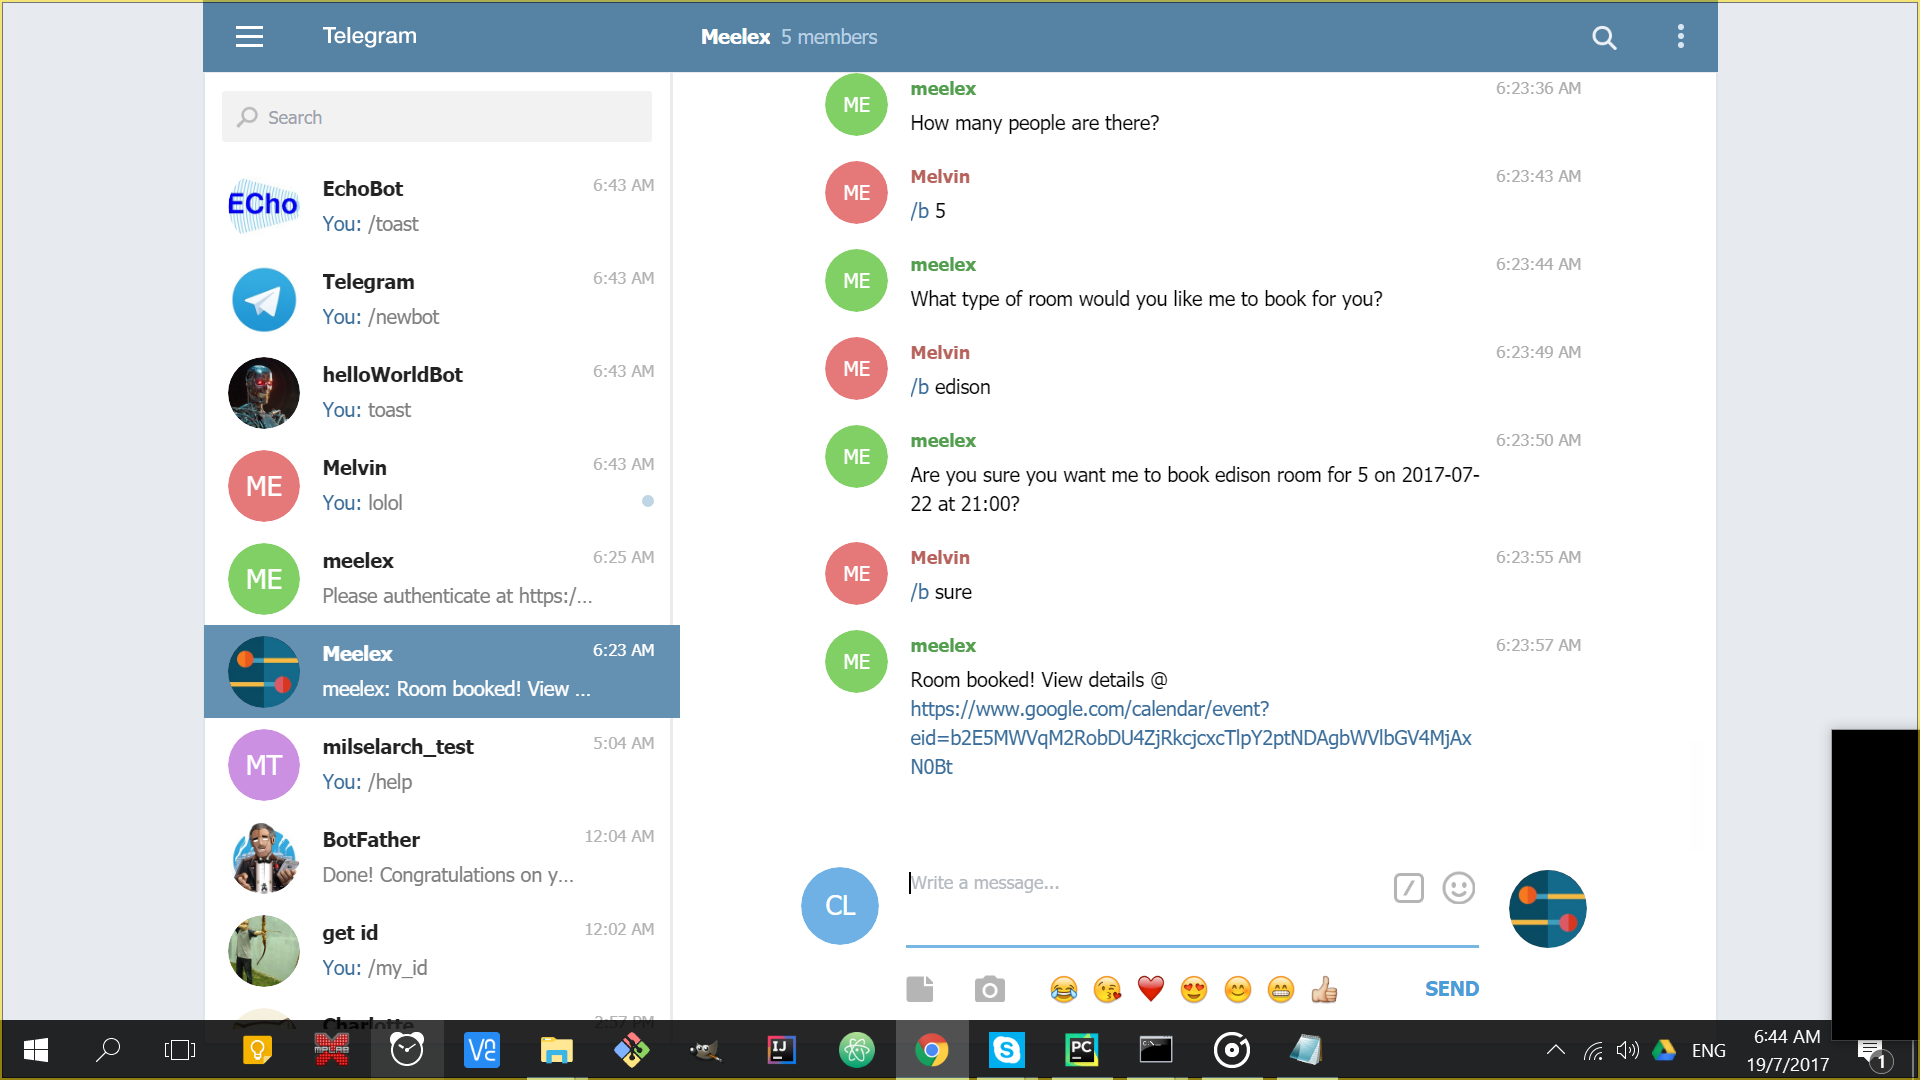Show hidden system tray icons

point(1555,1050)
